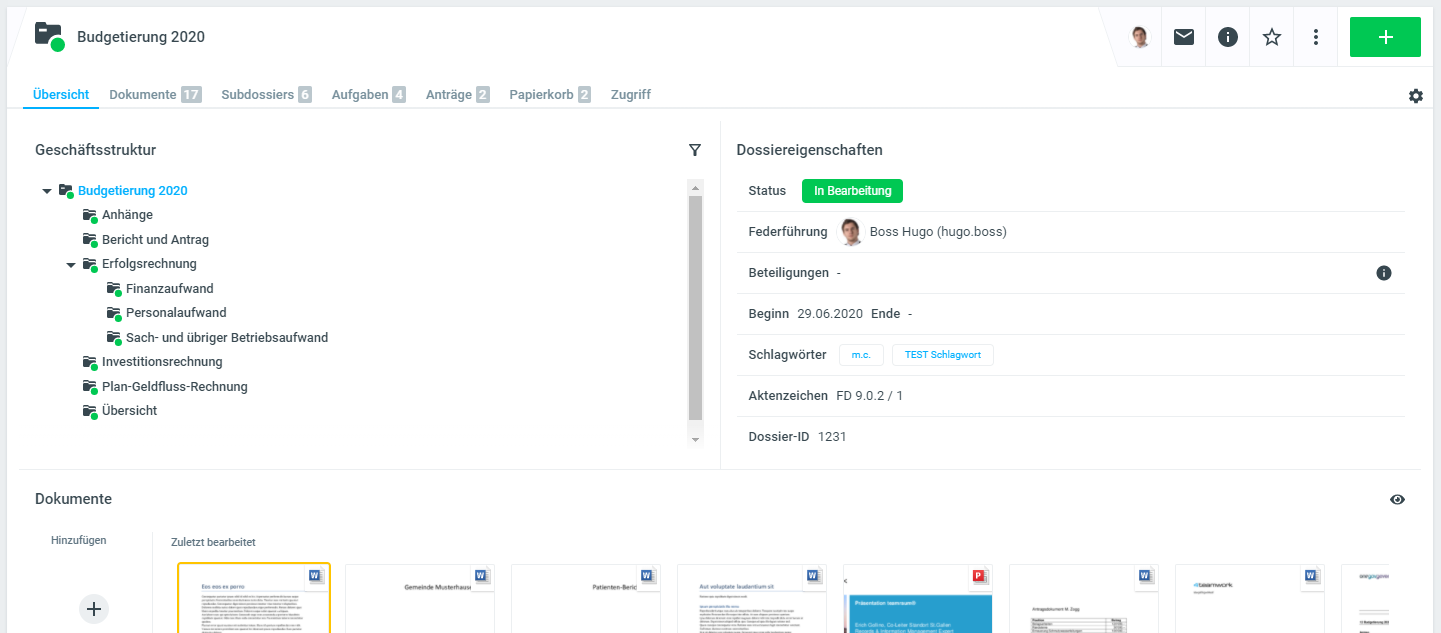The image size is (1441, 633).
Task: Click the In Bearbeitung status badge
Action: pyautogui.click(x=852, y=191)
